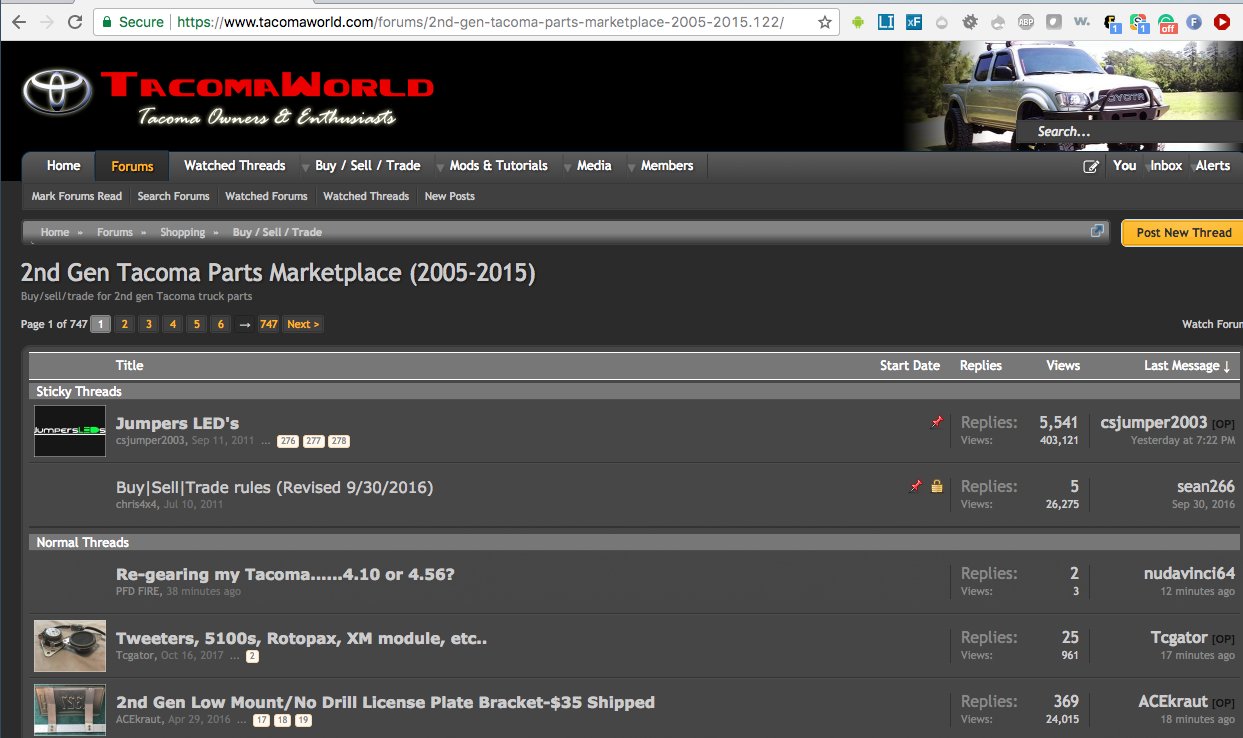The height and width of the screenshot is (738, 1243).
Task: Open ACEkraut license plate bracket thumbnail
Action: [x=70, y=711]
